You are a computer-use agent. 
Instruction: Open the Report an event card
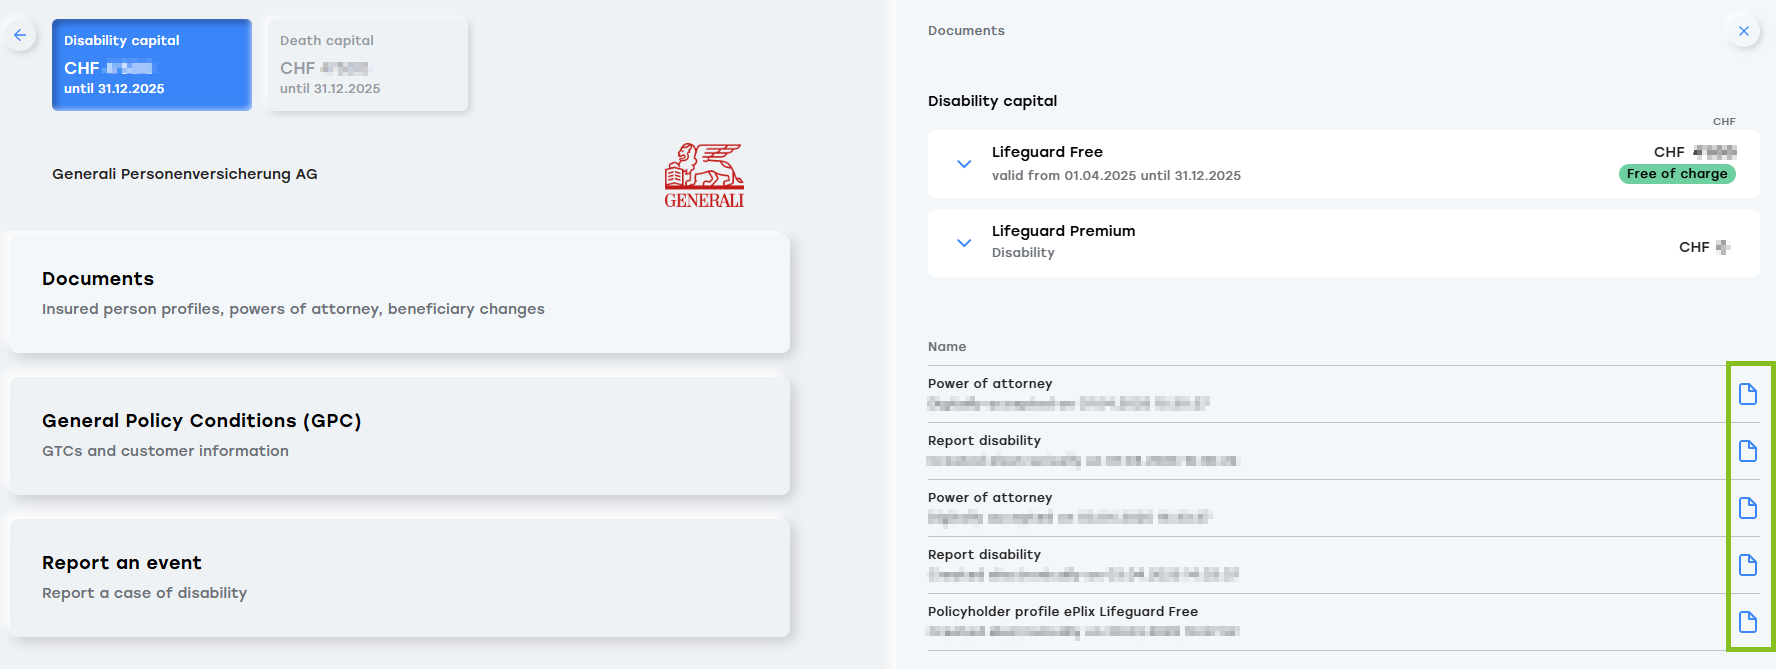click(x=400, y=577)
